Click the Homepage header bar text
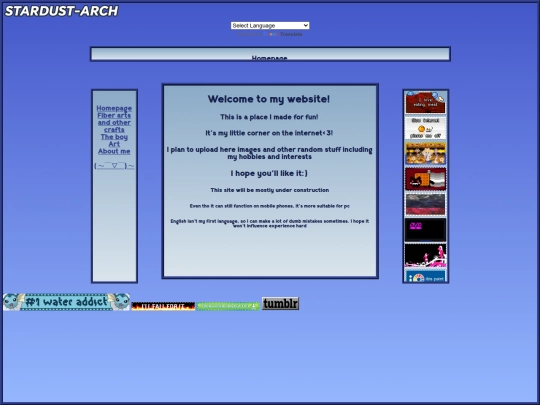This screenshot has height=405, width=540. 269,58
